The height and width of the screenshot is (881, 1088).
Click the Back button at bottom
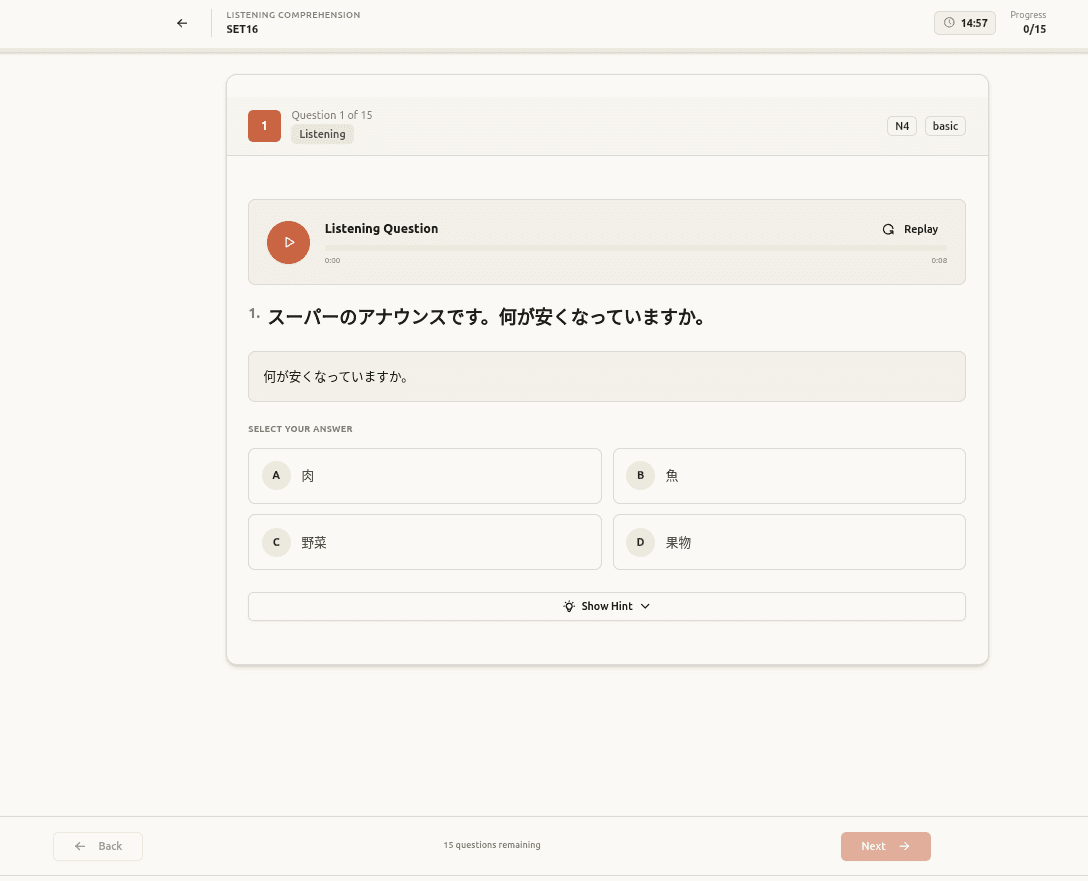(98, 846)
